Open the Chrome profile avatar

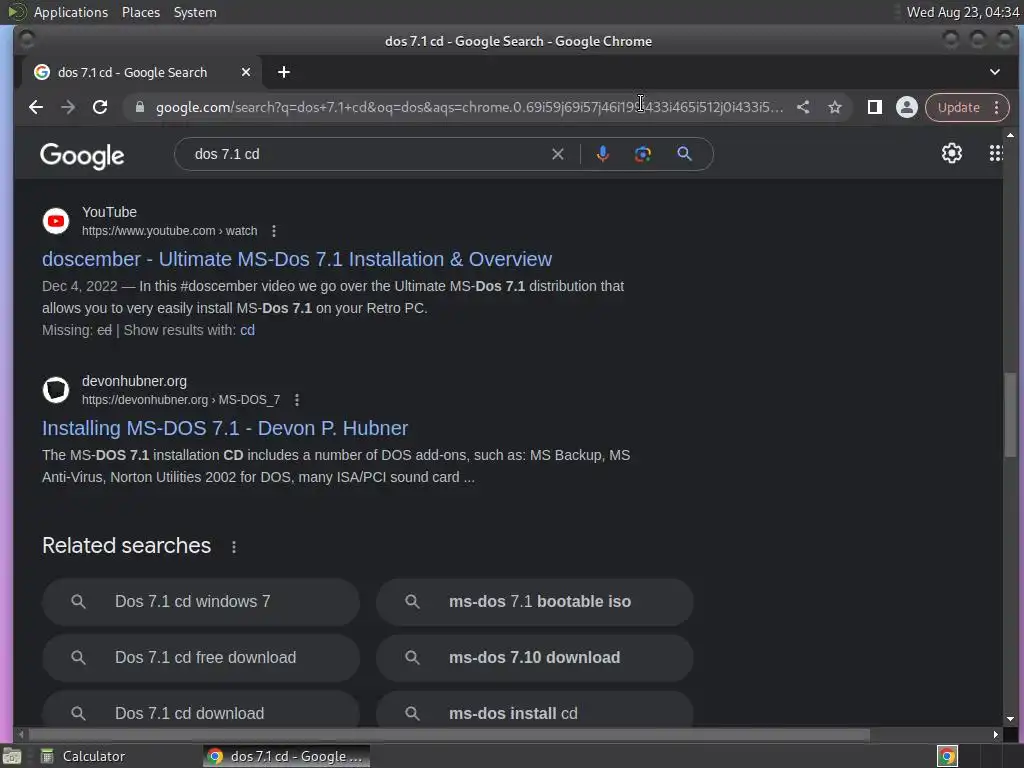pos(906,107)
